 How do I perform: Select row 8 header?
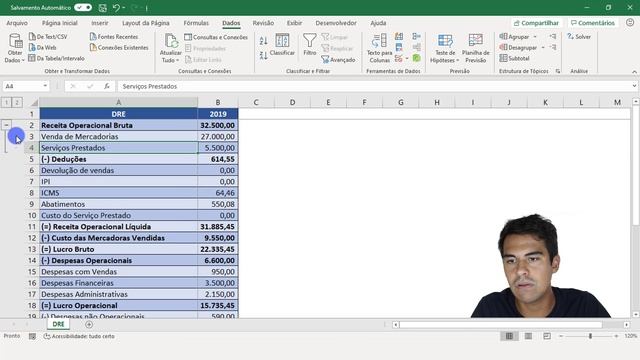click(x=31, y=193)
